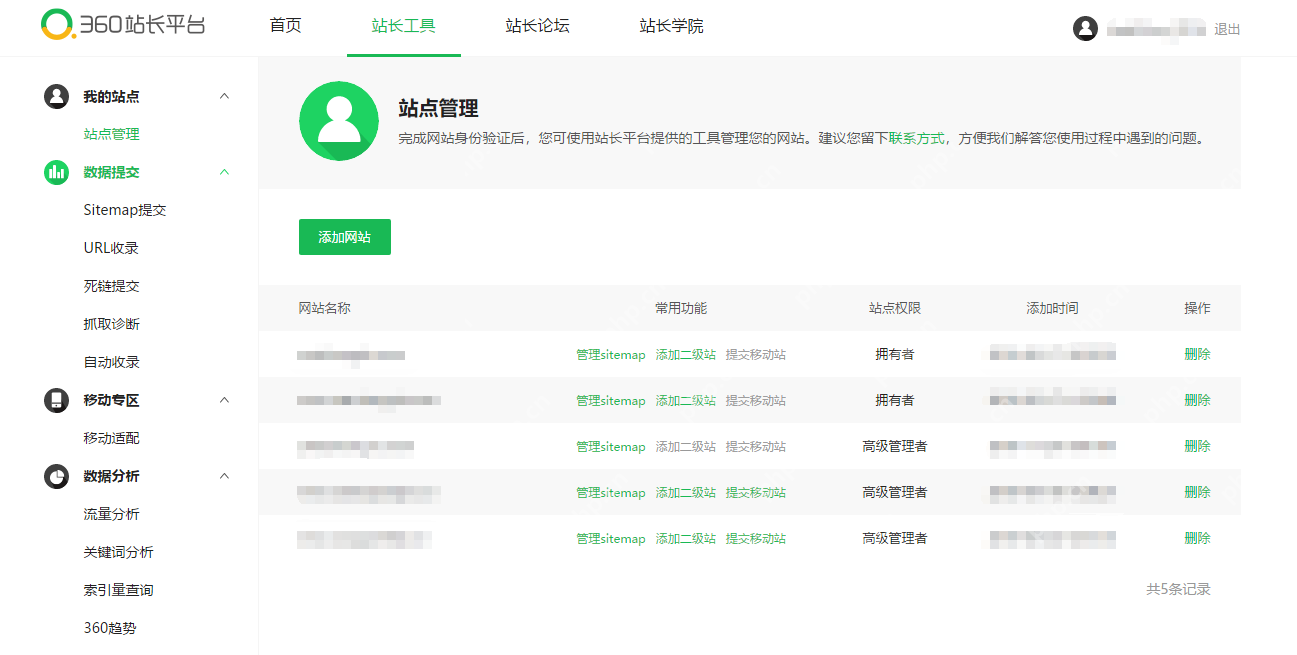Click 删除 in the last site row
This screenshot has height=655, width=1297.
click(1197, 538)
